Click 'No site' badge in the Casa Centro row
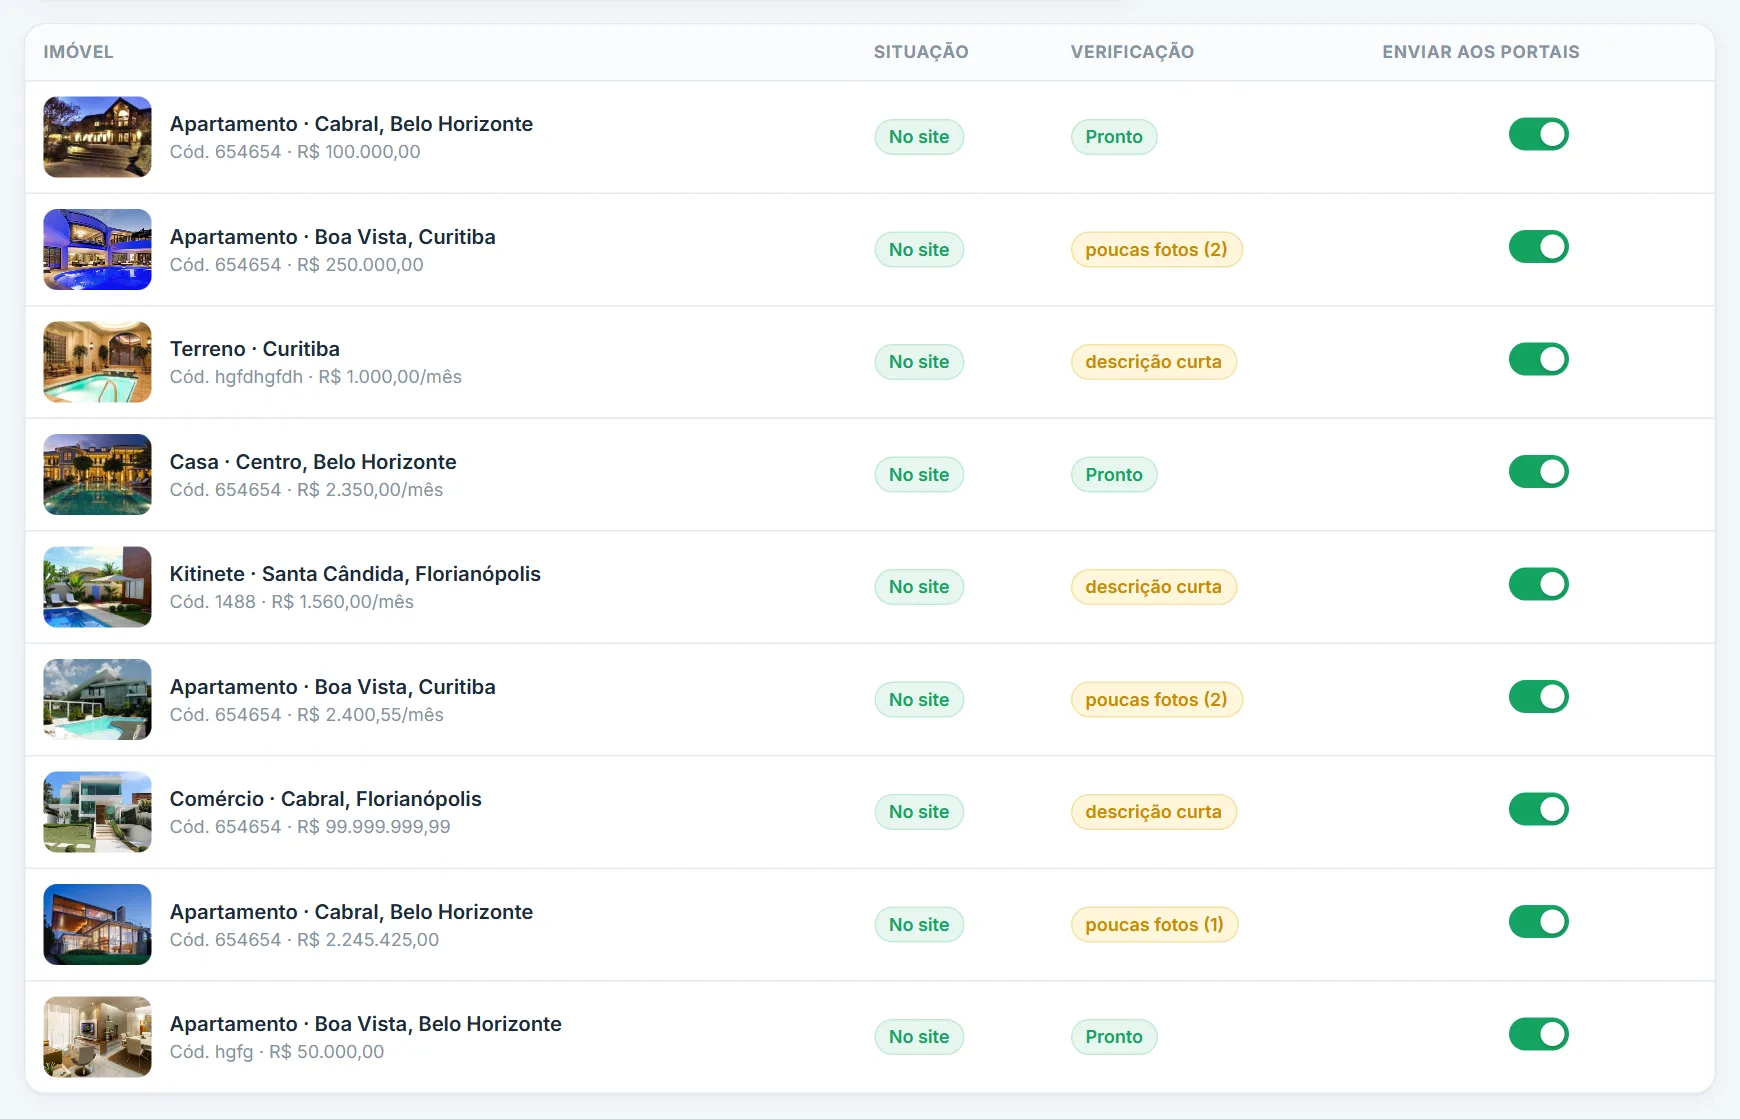 tap(919, 474)
